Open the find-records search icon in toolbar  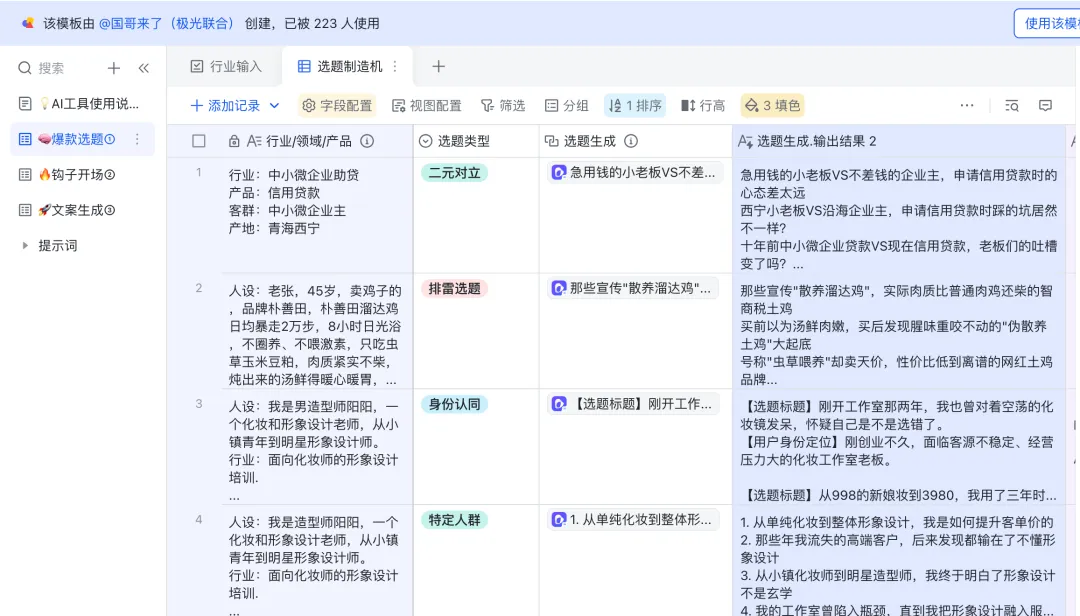1011,105
